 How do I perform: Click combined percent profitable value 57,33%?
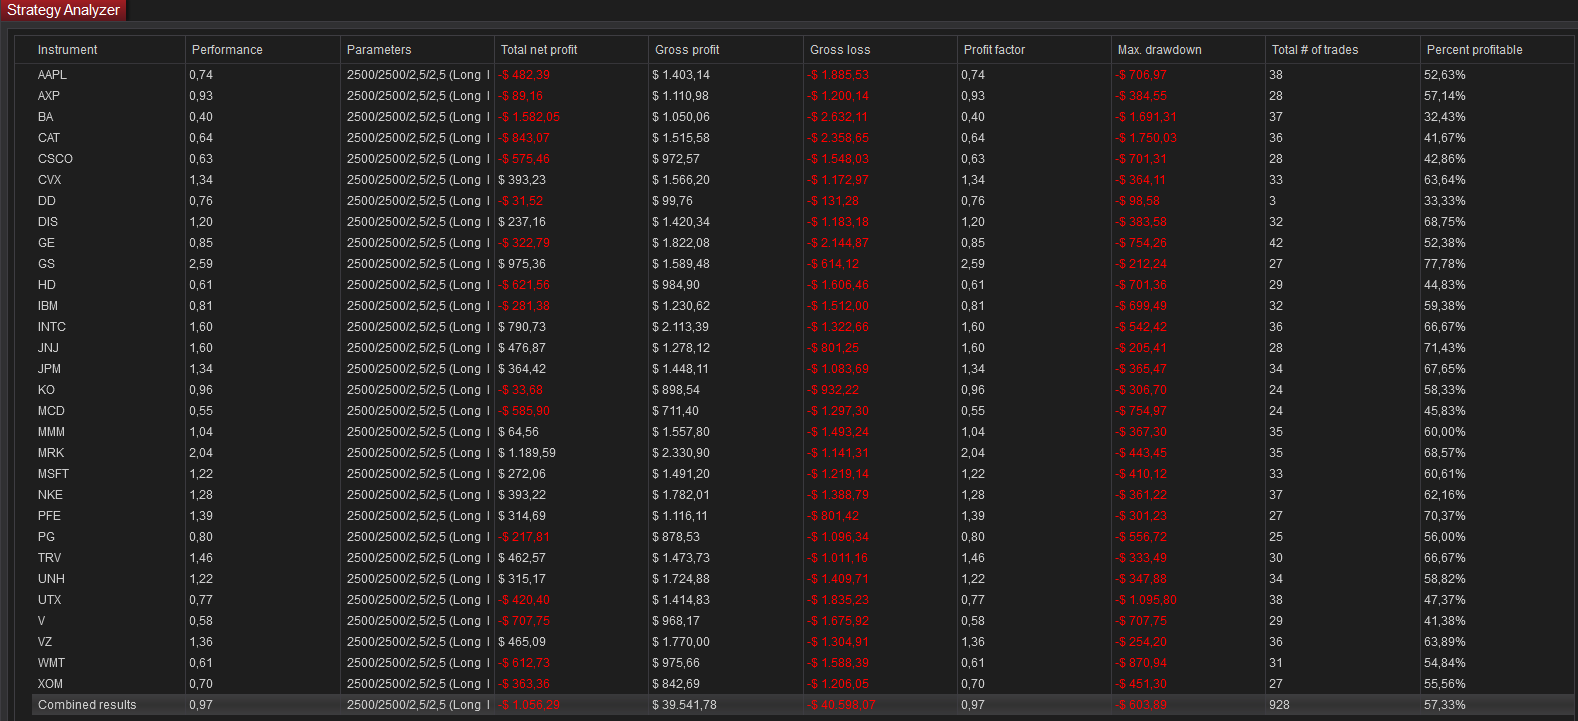(1445, 705)
